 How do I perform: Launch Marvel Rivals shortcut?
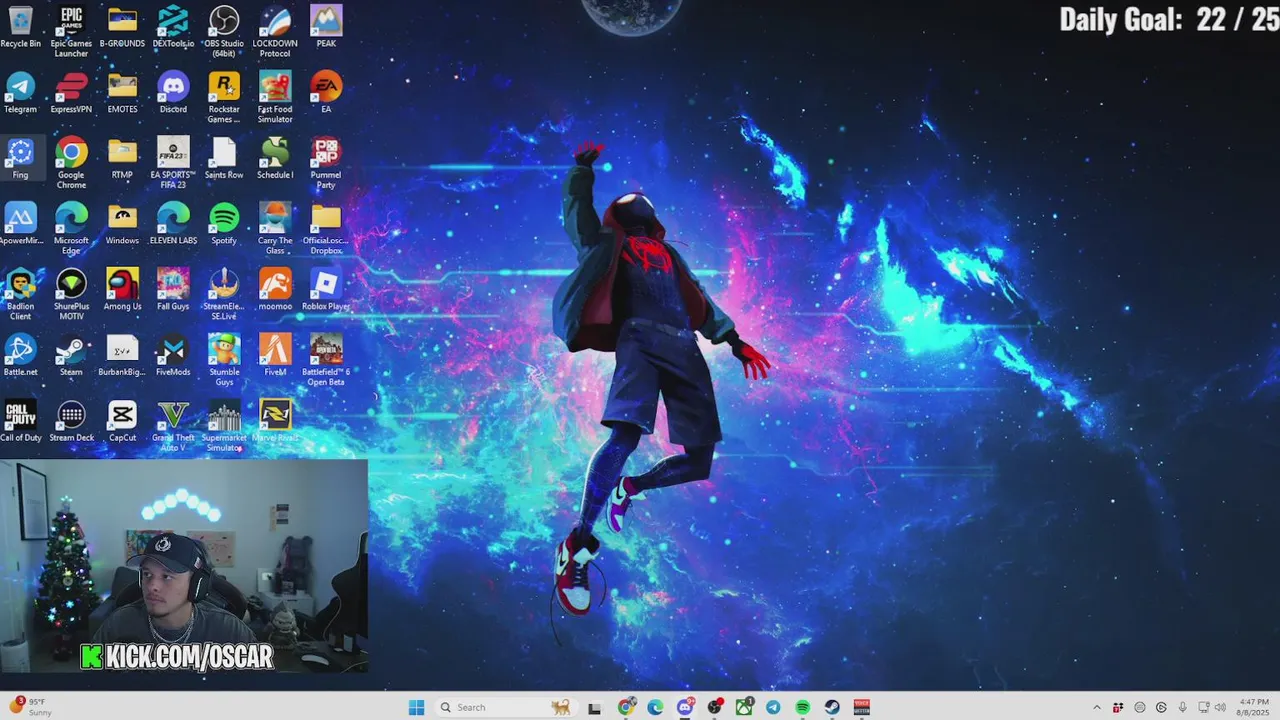275,421
